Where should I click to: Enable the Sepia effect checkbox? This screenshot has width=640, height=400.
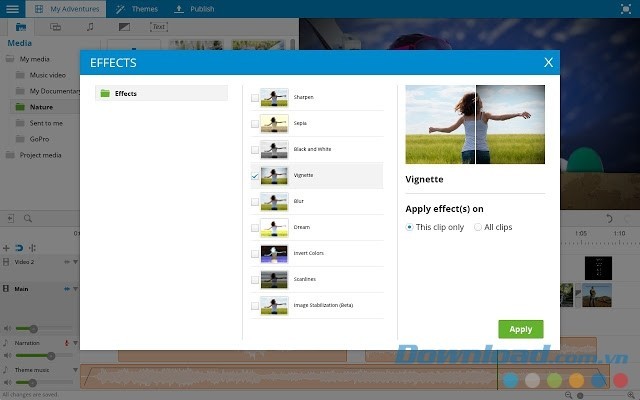point(255,124)
